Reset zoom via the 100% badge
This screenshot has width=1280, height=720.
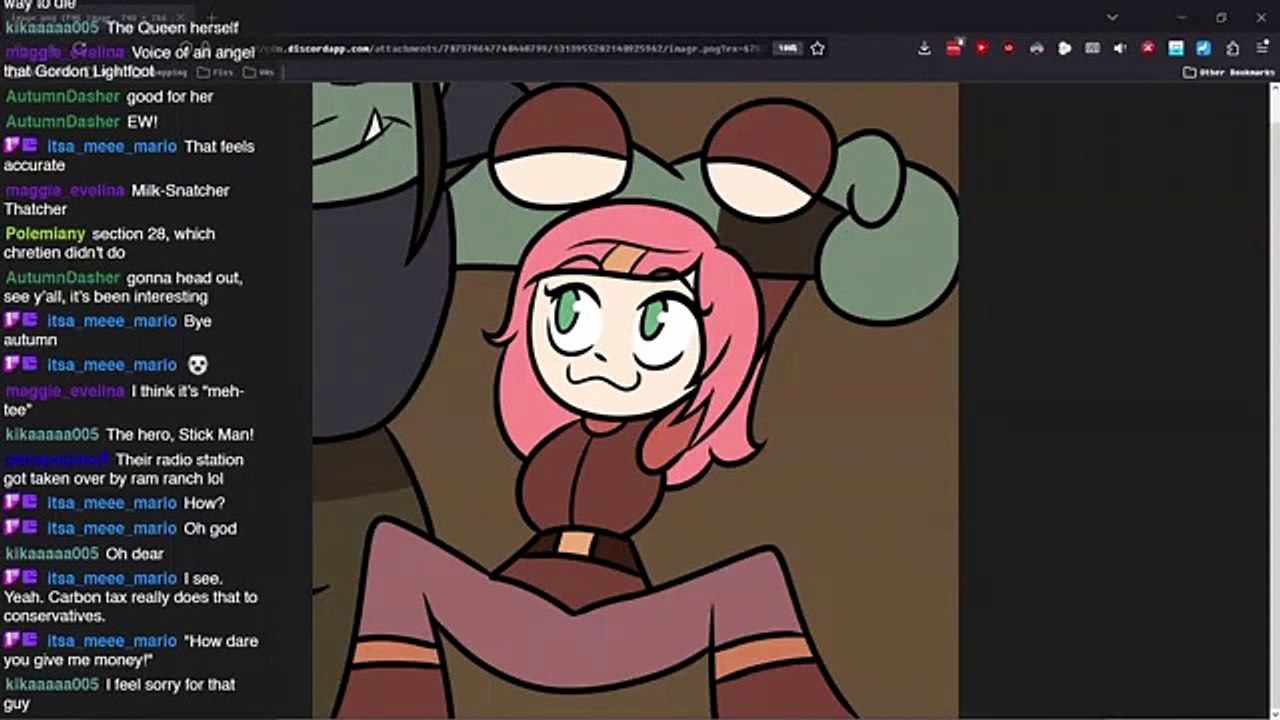coord(788,48)
